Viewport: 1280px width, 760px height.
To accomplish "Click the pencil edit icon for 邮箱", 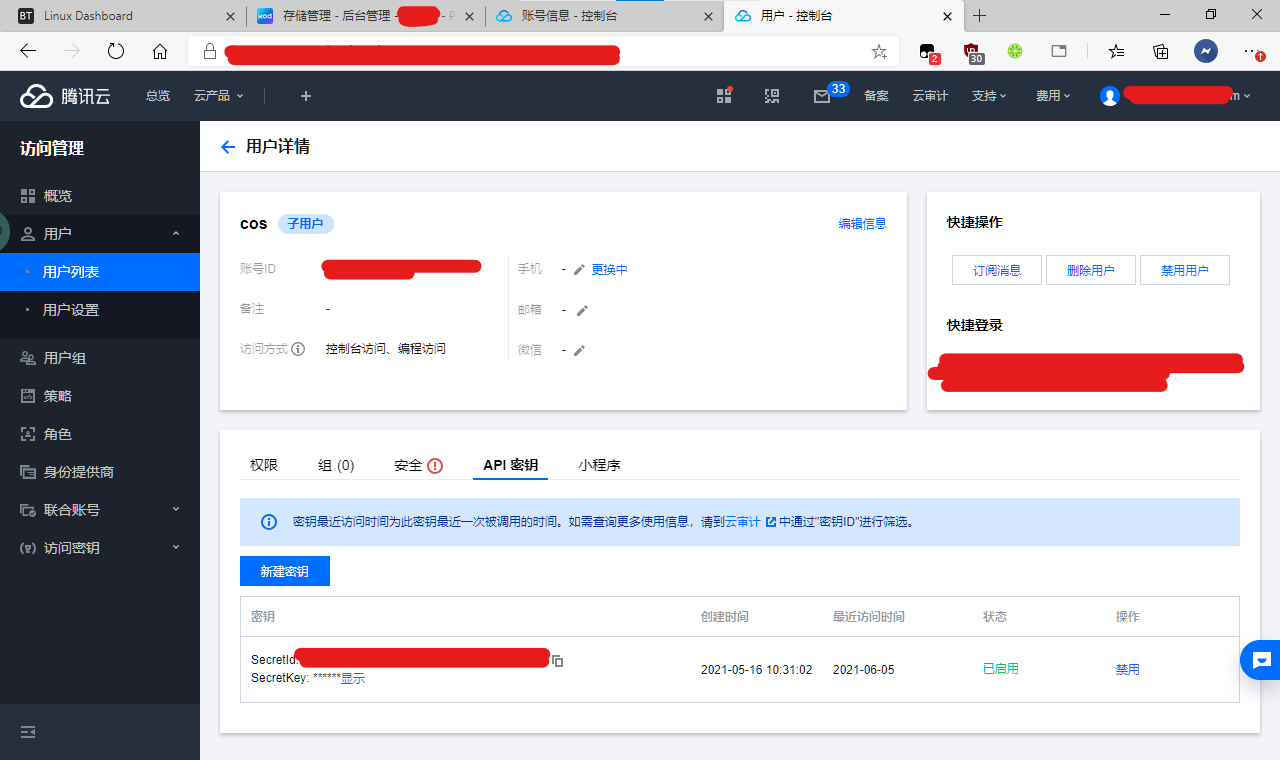I will [x=582, y=310].
